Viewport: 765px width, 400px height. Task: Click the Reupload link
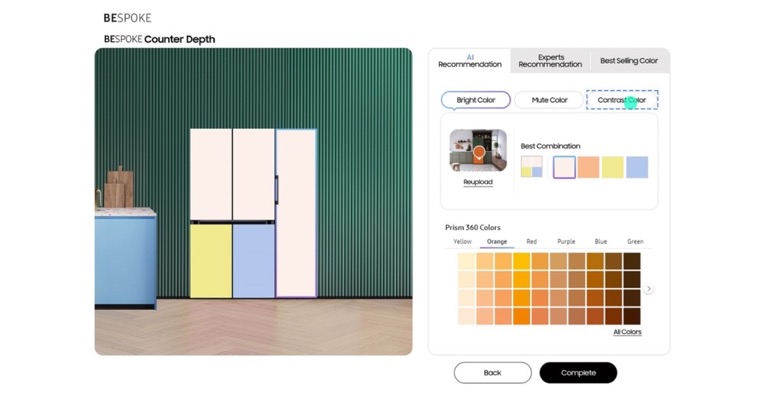[478, 182]
